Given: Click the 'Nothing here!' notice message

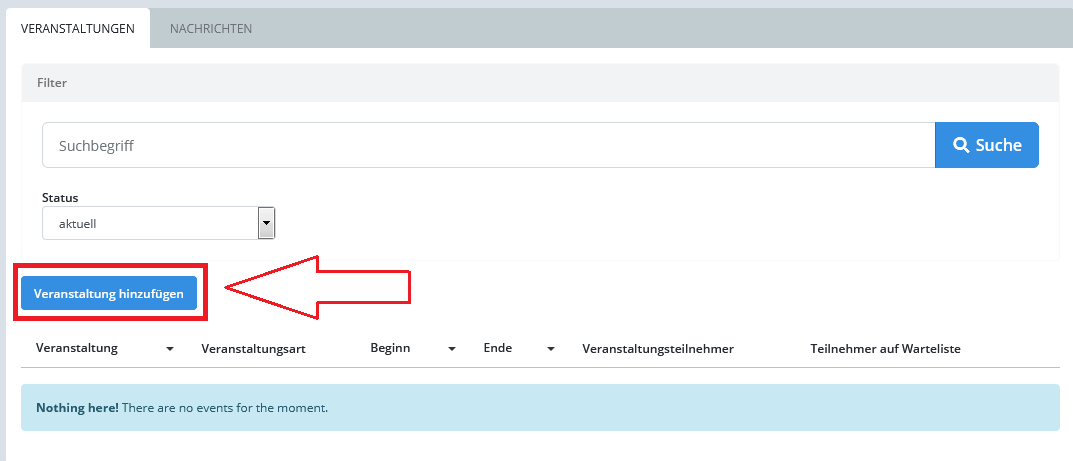Looking at the screenshot, I should point(540,408).
